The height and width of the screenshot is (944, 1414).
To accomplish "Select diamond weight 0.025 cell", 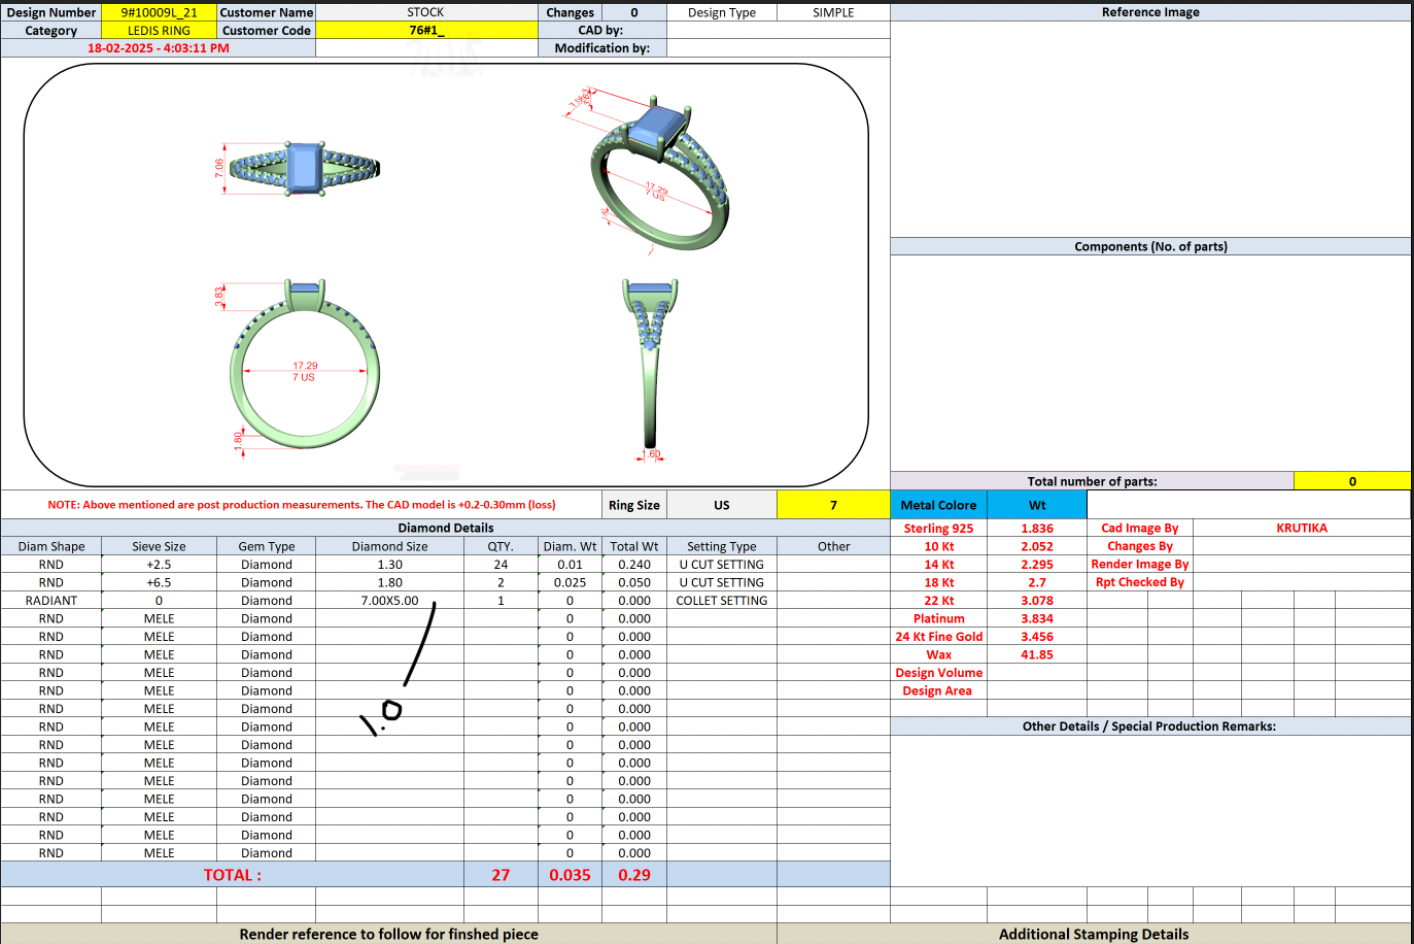I will click(x=570, y=583).
